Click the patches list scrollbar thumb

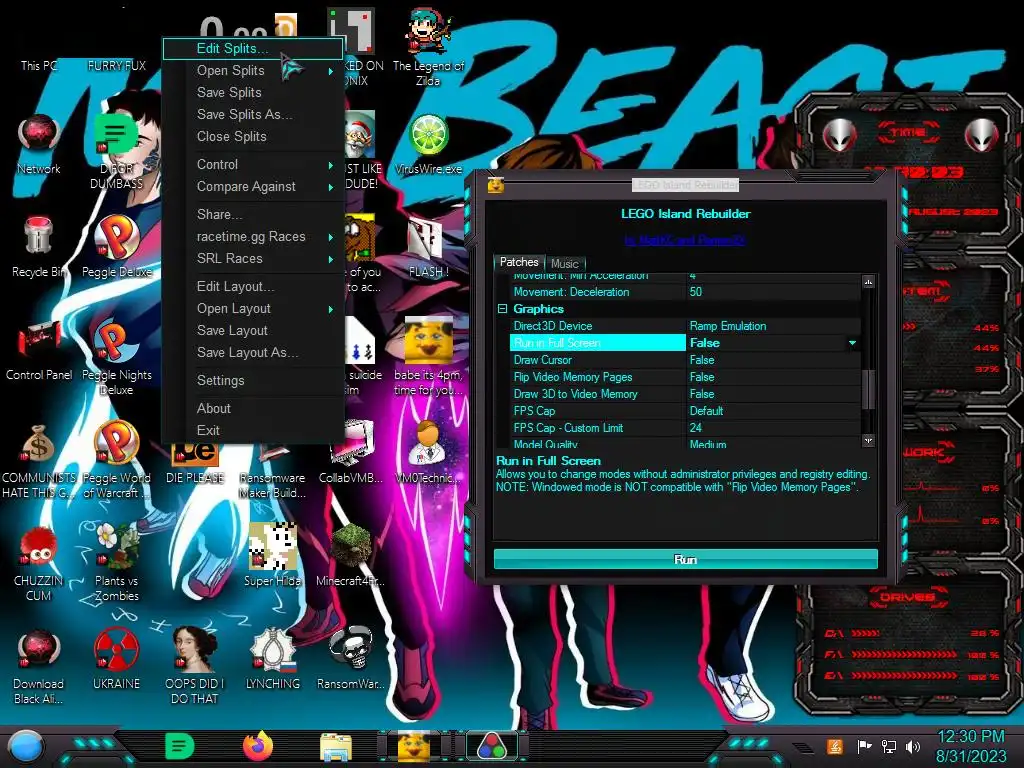click(x=868, y=389)
